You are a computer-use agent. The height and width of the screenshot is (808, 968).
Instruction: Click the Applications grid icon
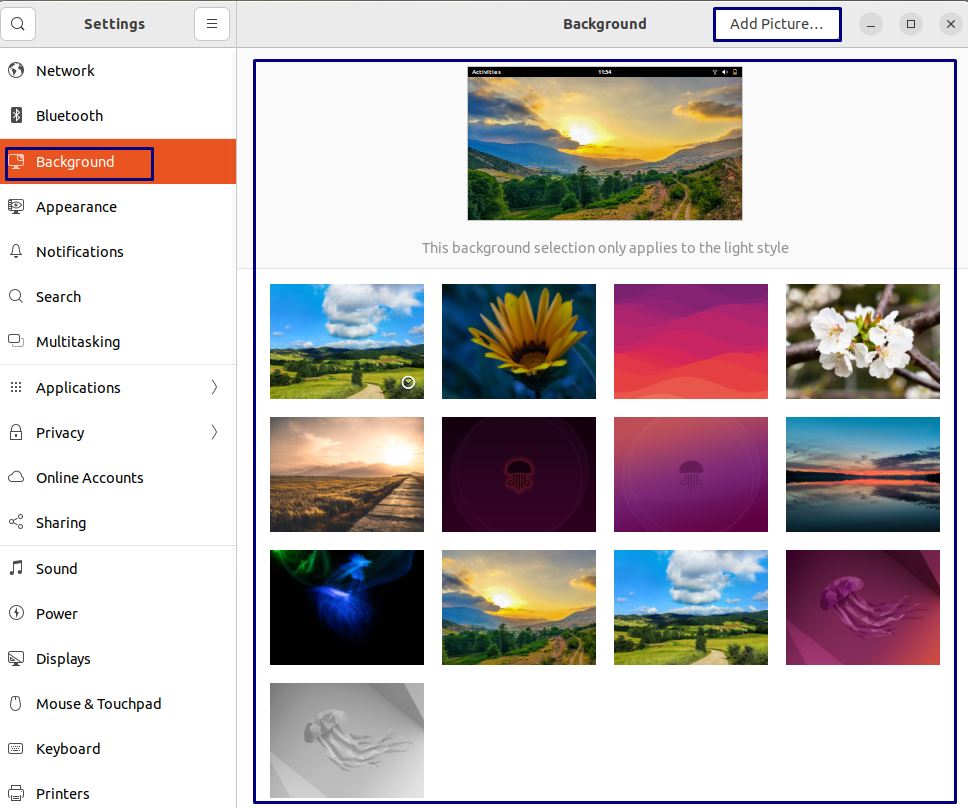click(16, 387)
